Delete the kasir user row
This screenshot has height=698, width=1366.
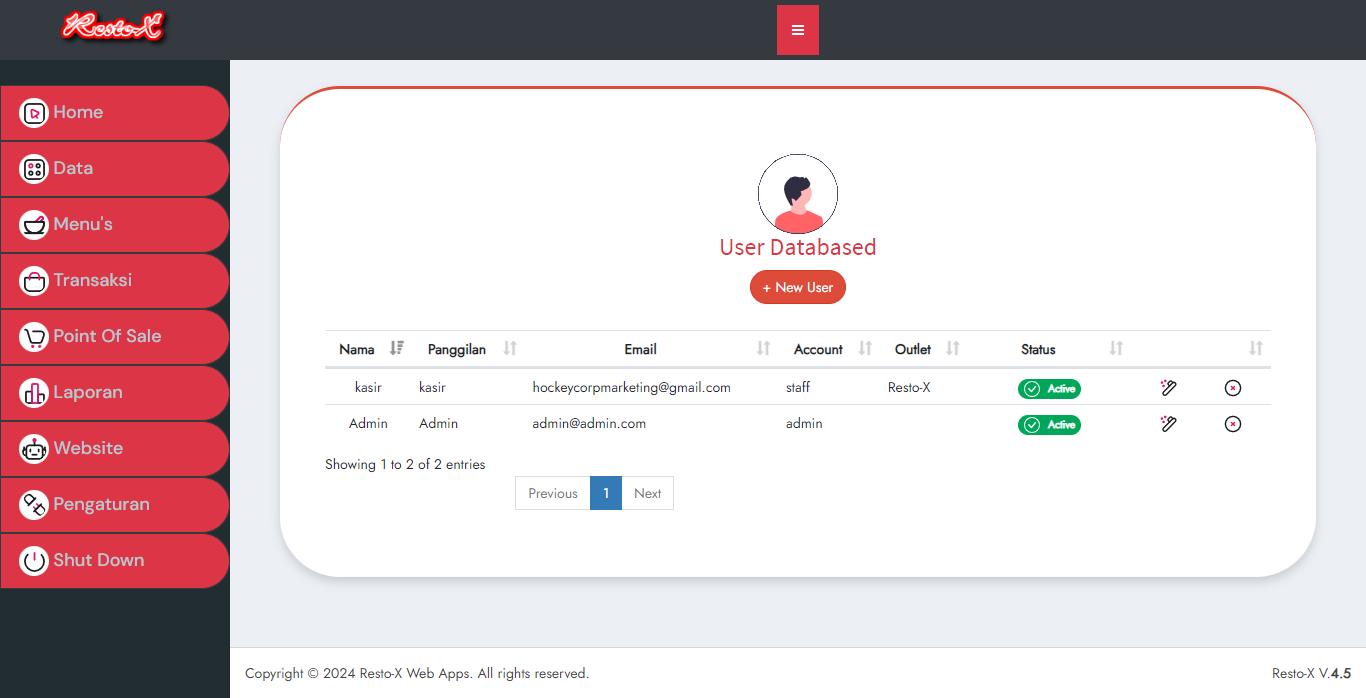tap(1233, 388)
